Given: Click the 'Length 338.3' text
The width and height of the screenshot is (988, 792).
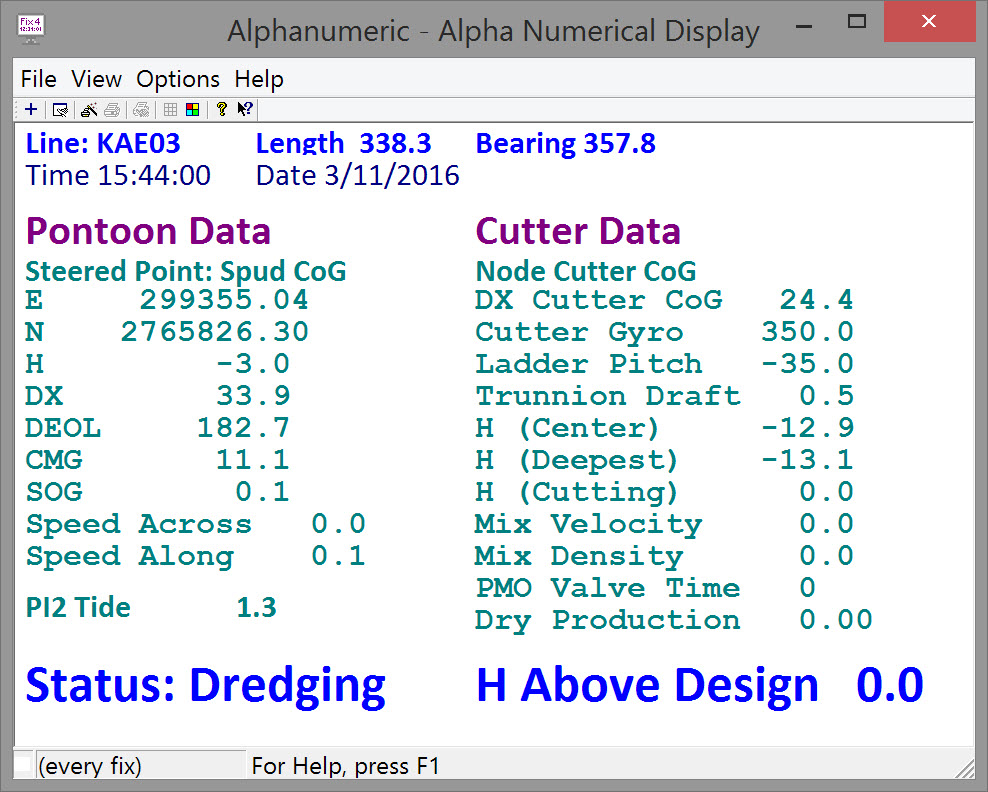Looking at the screenshot, I should [343, 145].
